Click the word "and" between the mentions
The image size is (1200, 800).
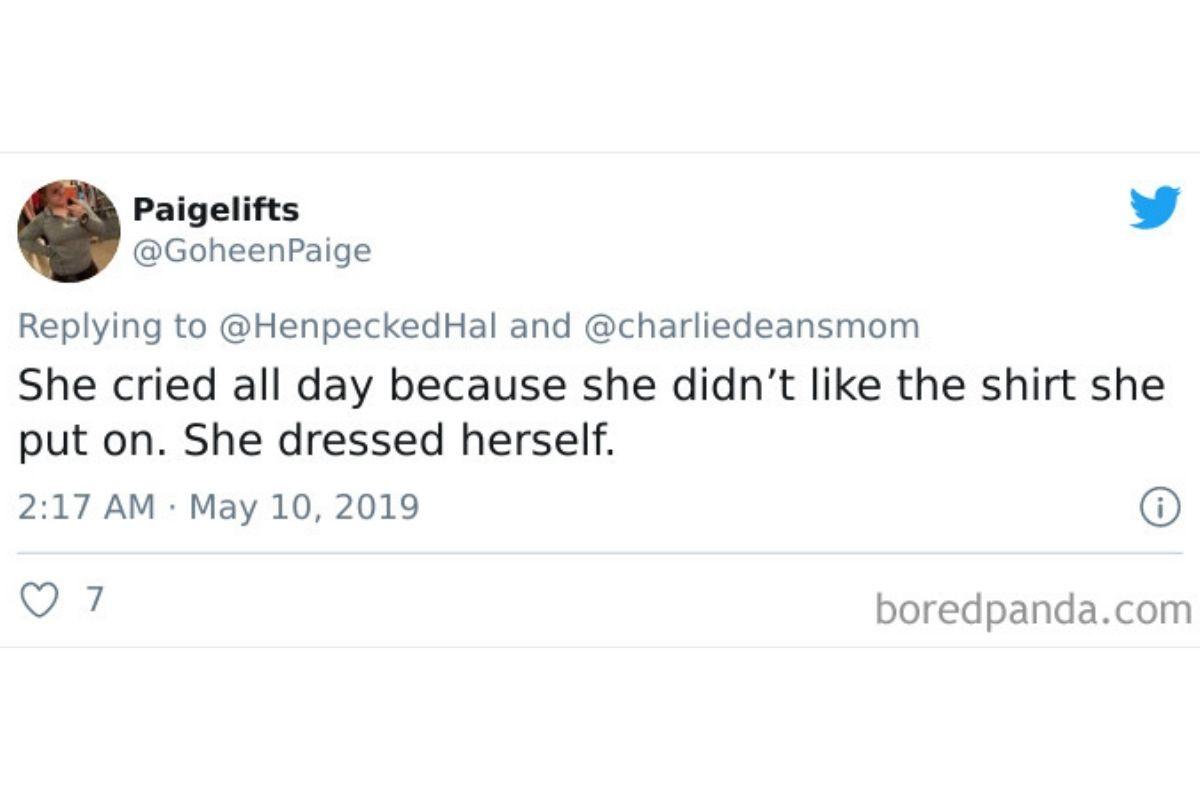(x=540, y=326)
